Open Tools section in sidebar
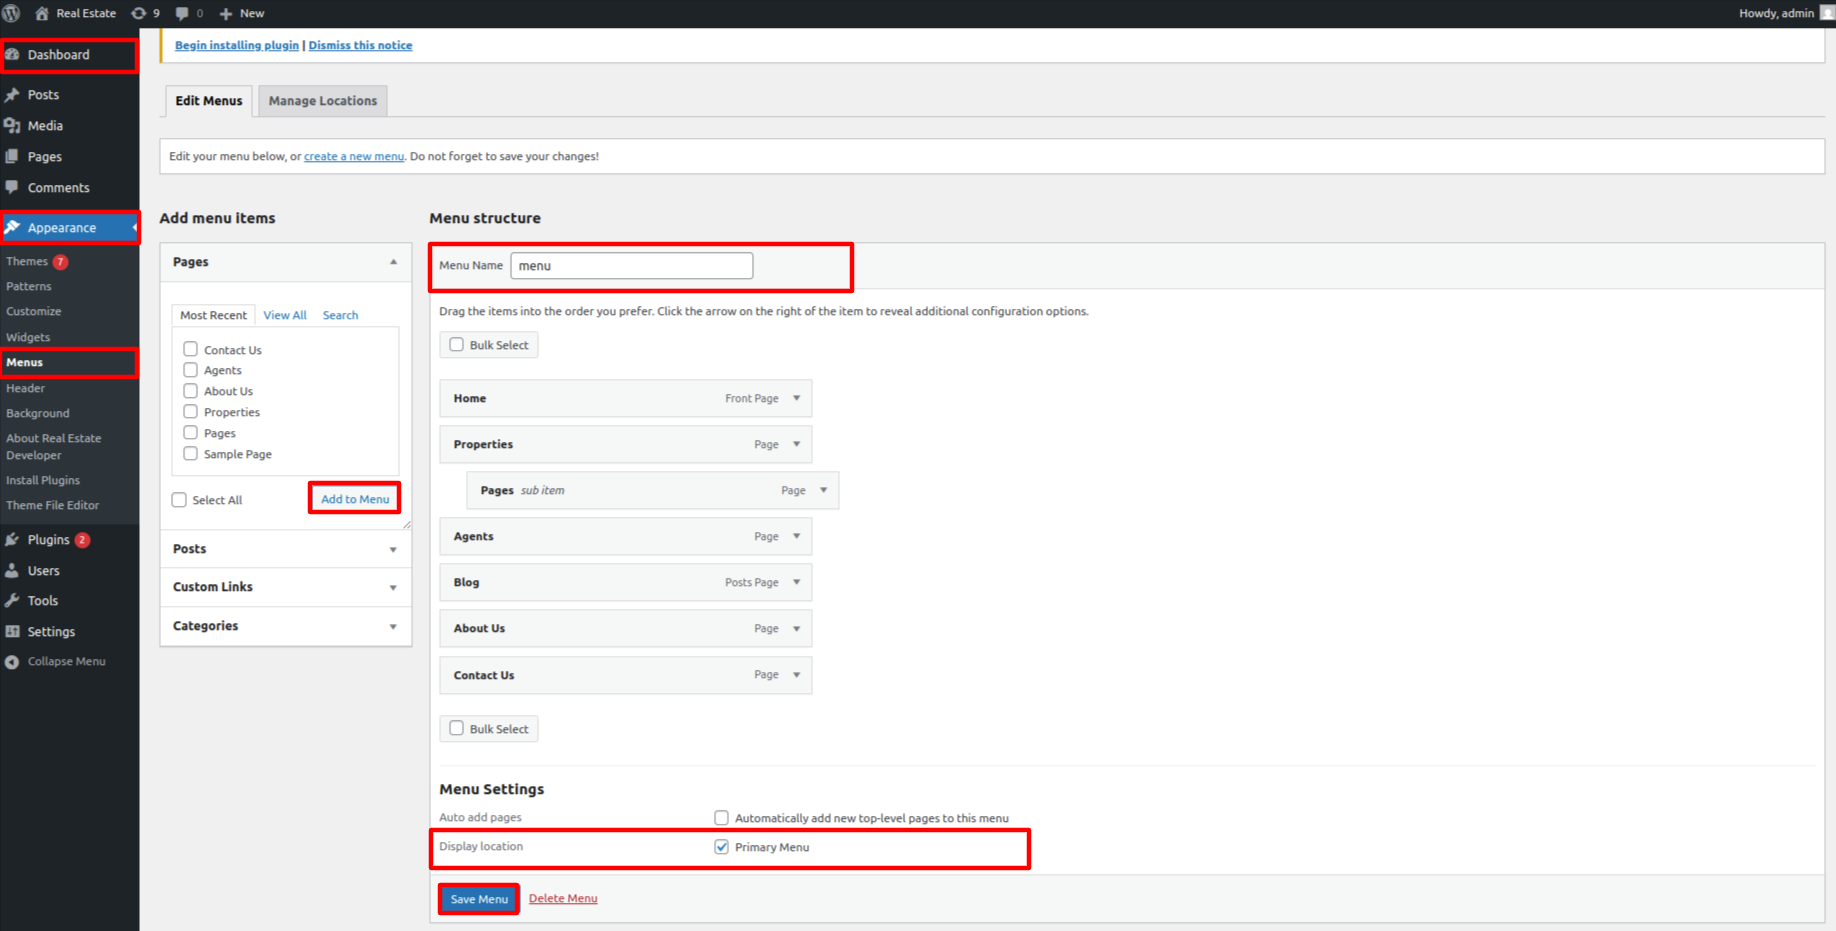 tap(42, 601)
